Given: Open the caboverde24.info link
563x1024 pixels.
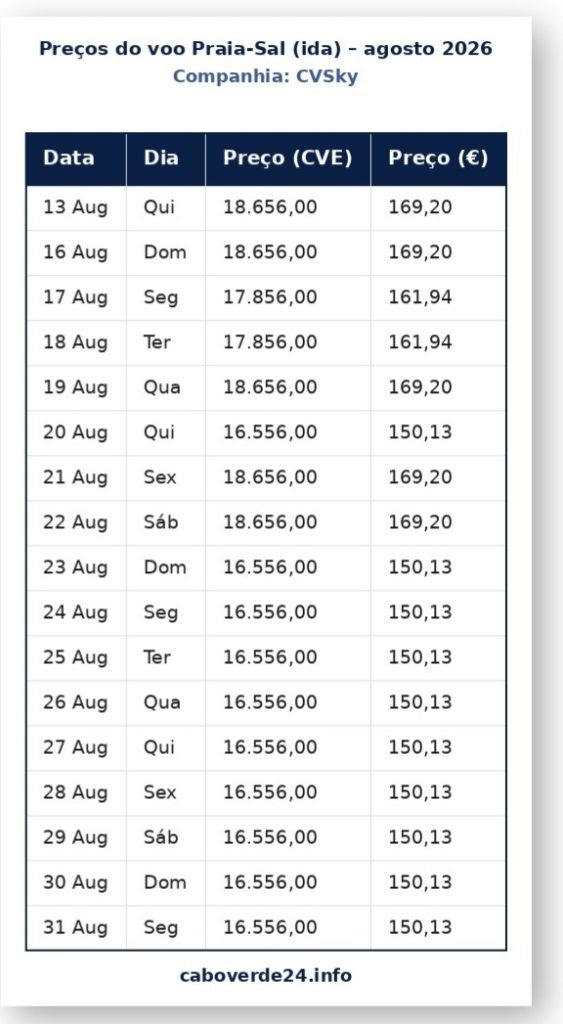Looking at the screenshot, I should [x=265, y=976].
